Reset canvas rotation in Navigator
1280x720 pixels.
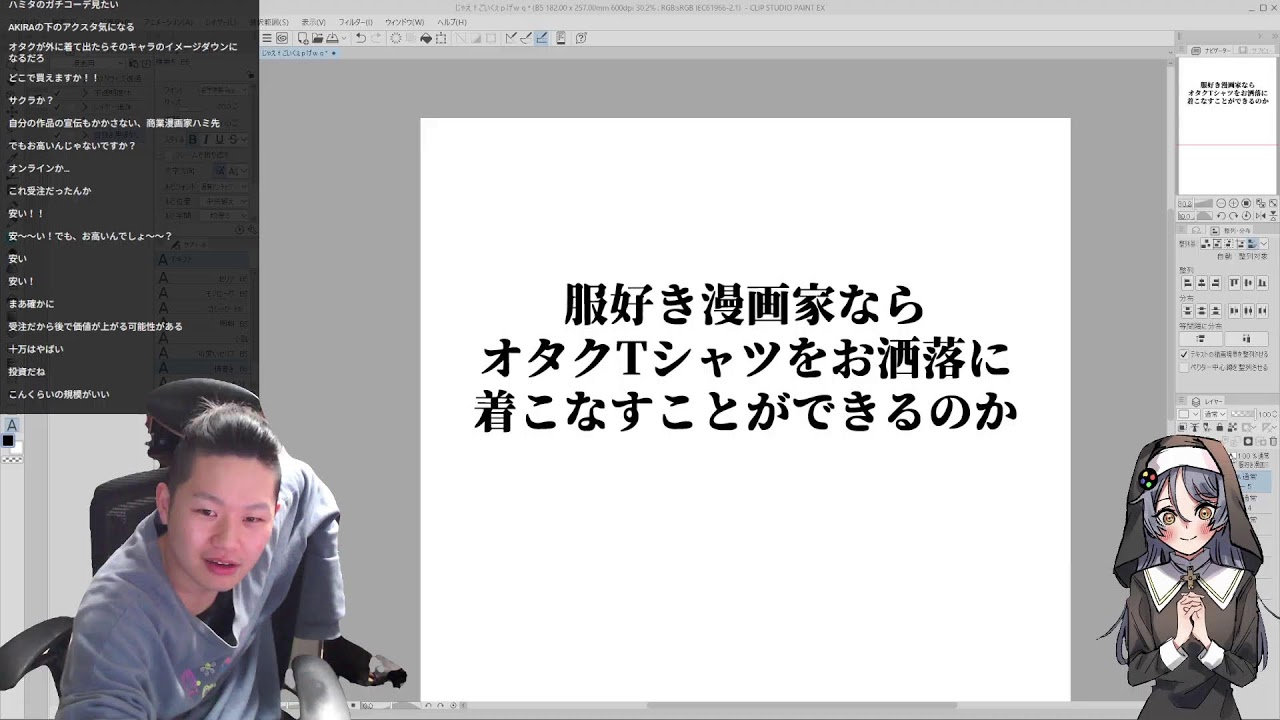point(1246,216)
